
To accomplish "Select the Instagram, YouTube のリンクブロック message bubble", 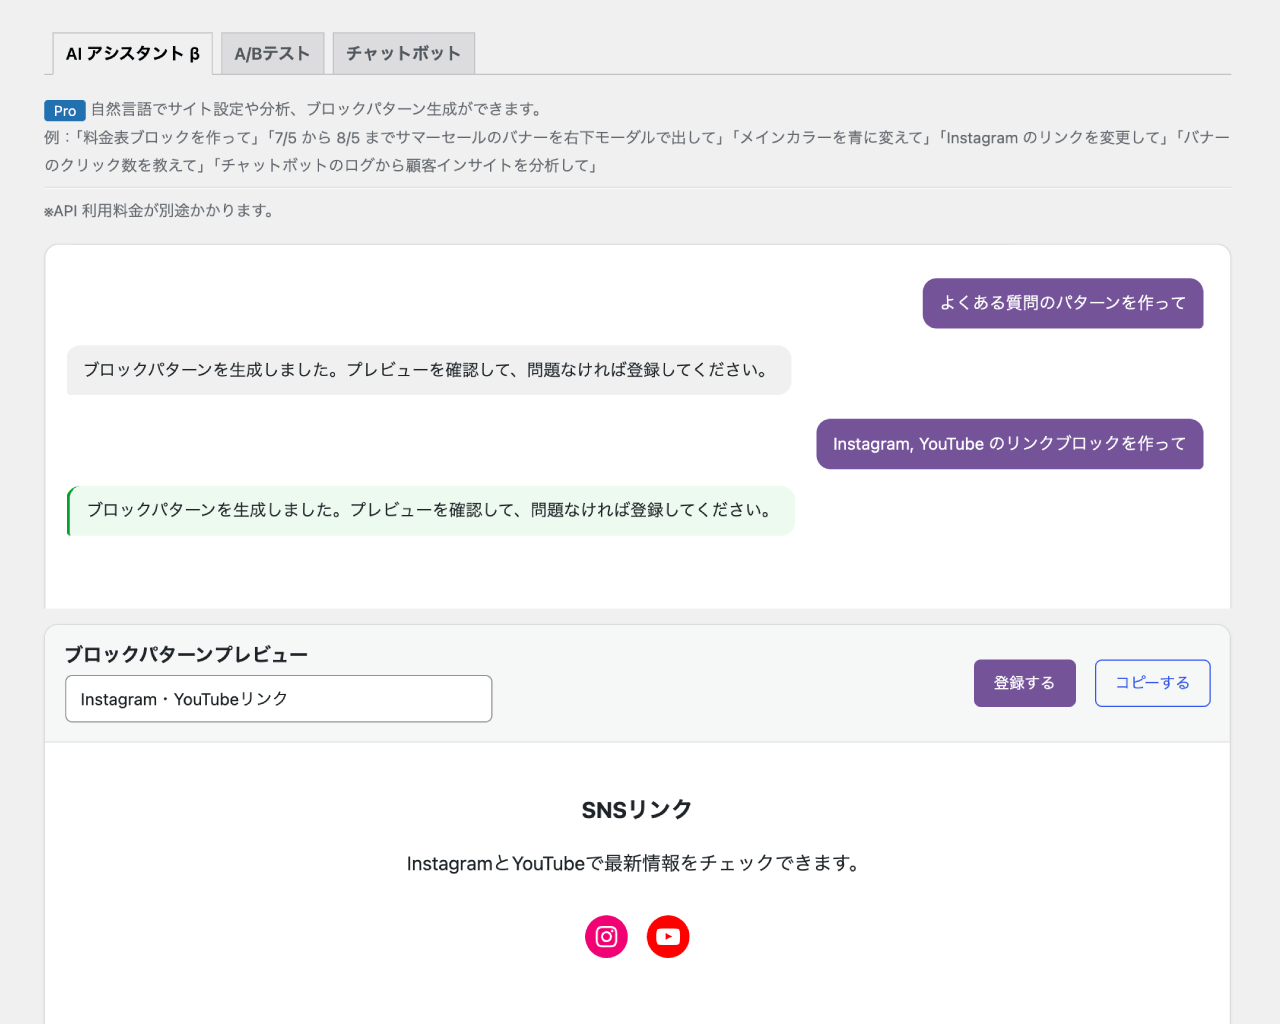I will tap(1010, 444).
